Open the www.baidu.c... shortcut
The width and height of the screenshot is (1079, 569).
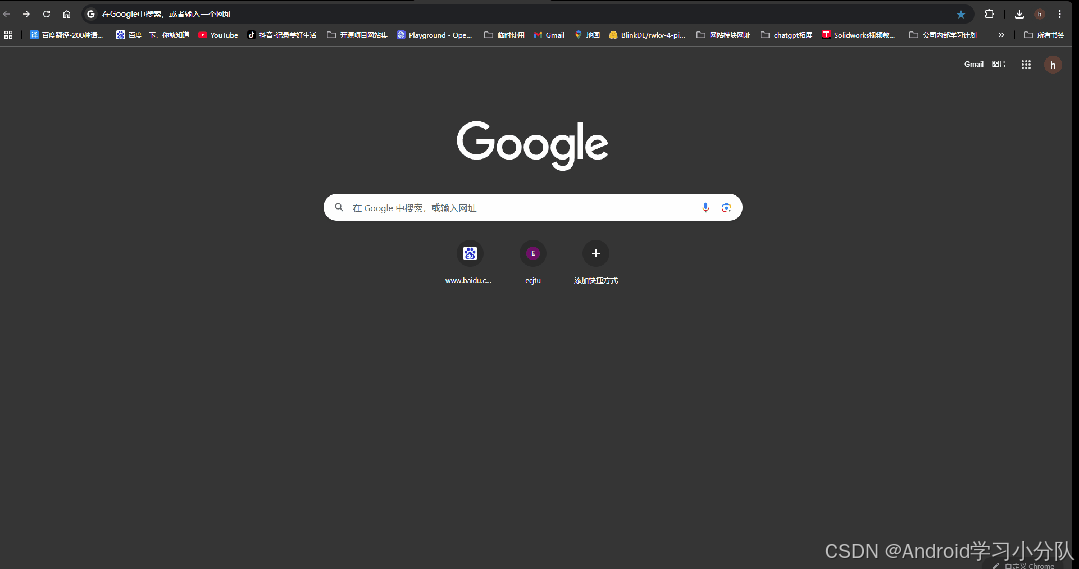point(469,263)
